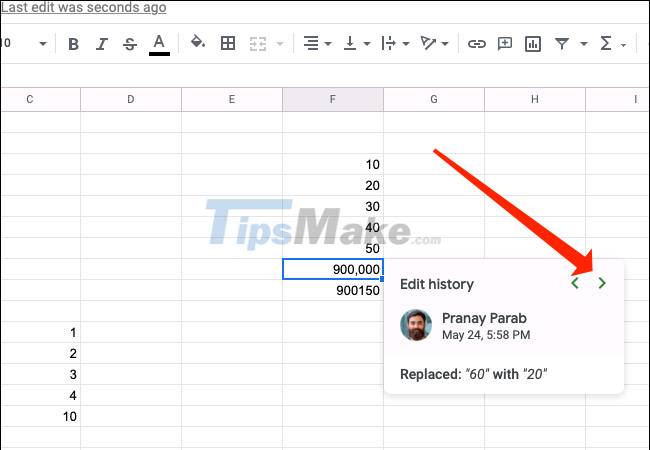This screenshot has width=650, height=450.
Task: Select the column F cell containing 50
Action: (x=333, y=248)
